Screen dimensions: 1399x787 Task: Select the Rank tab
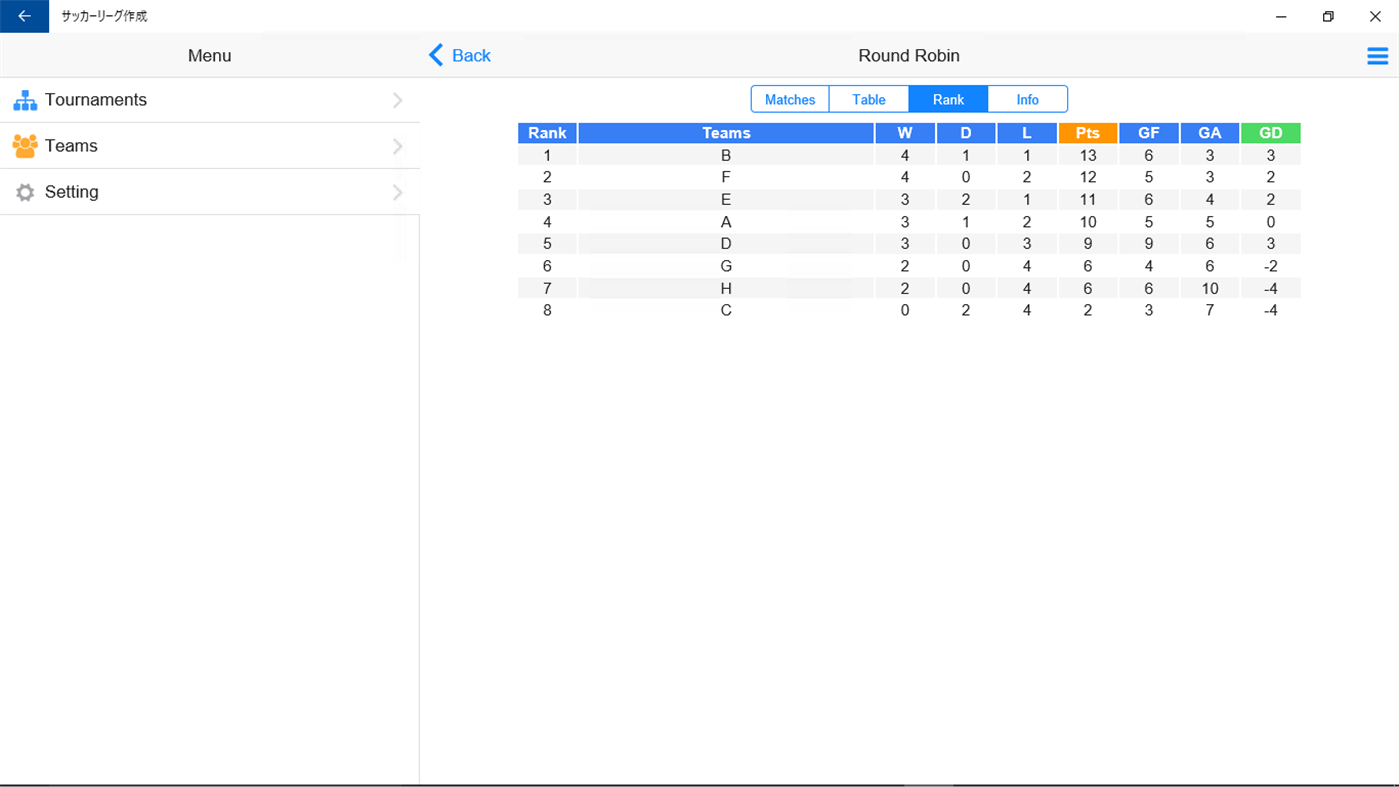[x=947, y=99]
